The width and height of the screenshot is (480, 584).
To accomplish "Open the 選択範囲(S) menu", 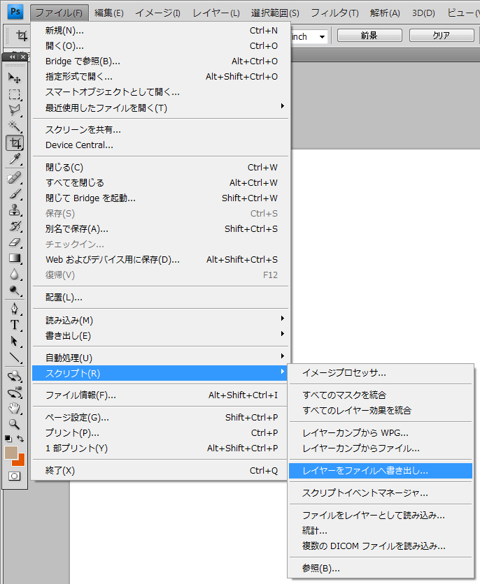I will click(x=275, y=13).
